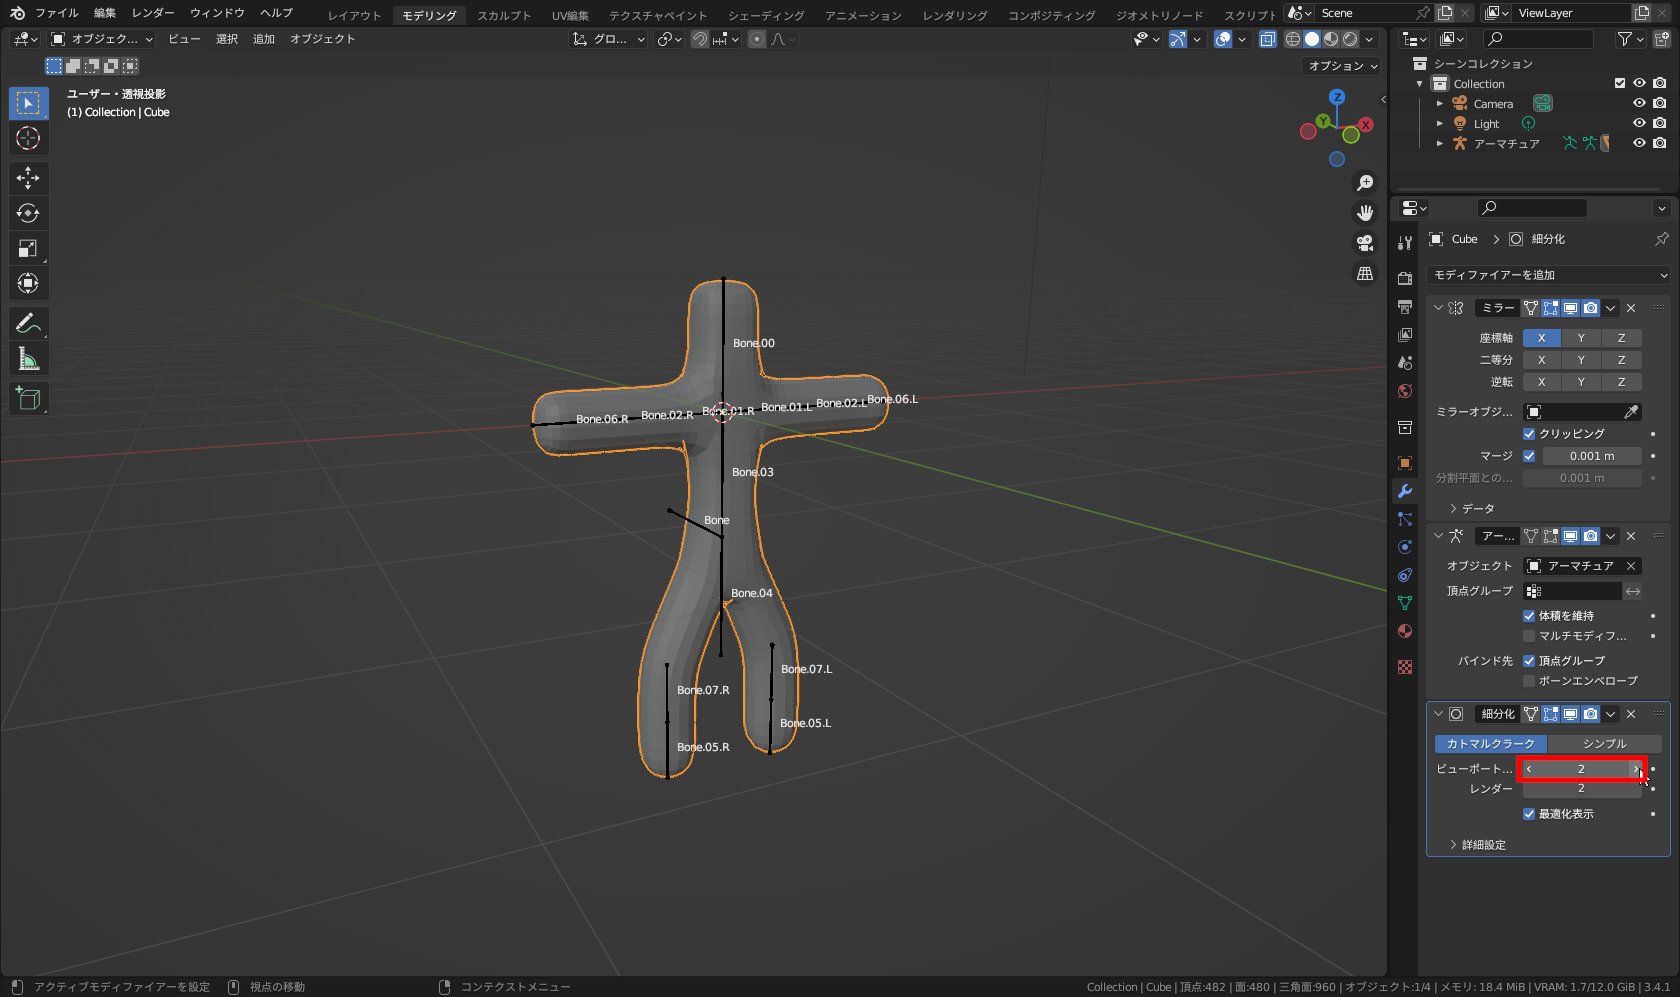The width and height of the screenshot is (1680, 997).
Task: Click the 頂点グループ input field
Action: (x=1572, y=591)
